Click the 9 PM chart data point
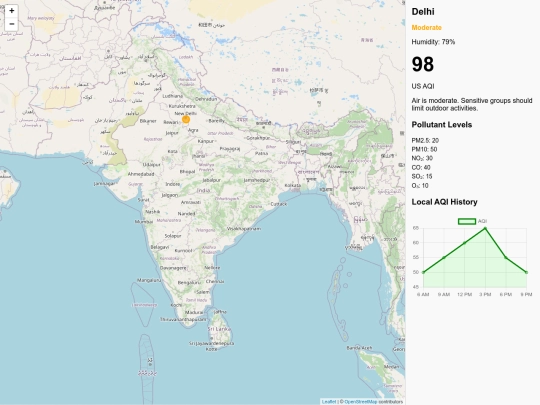The width and height of the screenshot is (540, 405). tap(527, 272)
